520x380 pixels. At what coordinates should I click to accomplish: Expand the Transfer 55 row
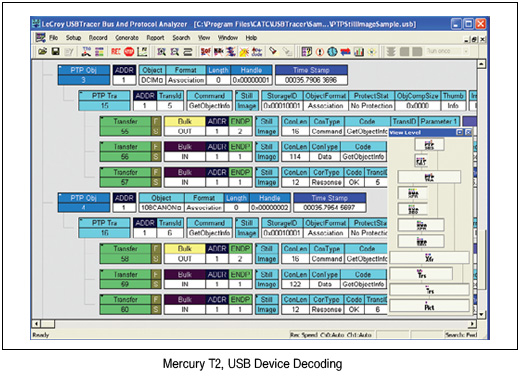coord(102,119)
